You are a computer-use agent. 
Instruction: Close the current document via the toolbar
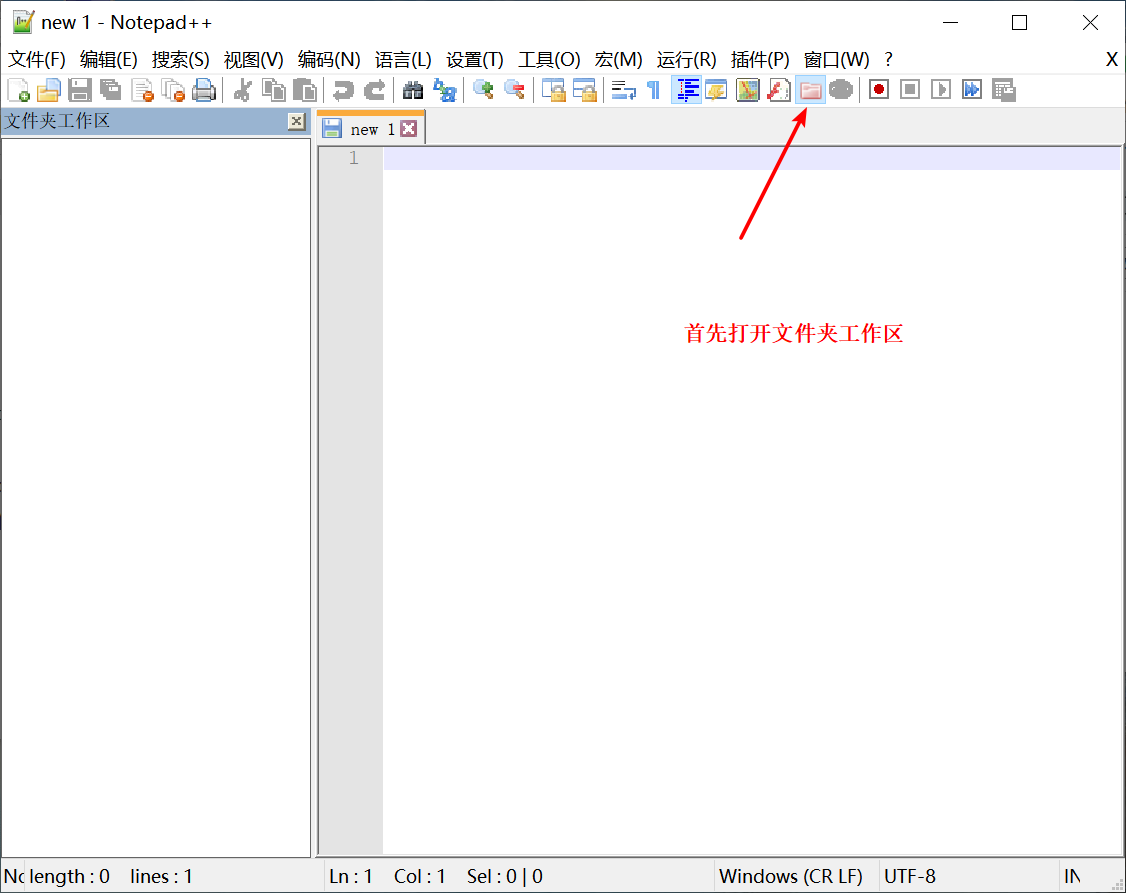pyautogui.click(x=143, y=90)
